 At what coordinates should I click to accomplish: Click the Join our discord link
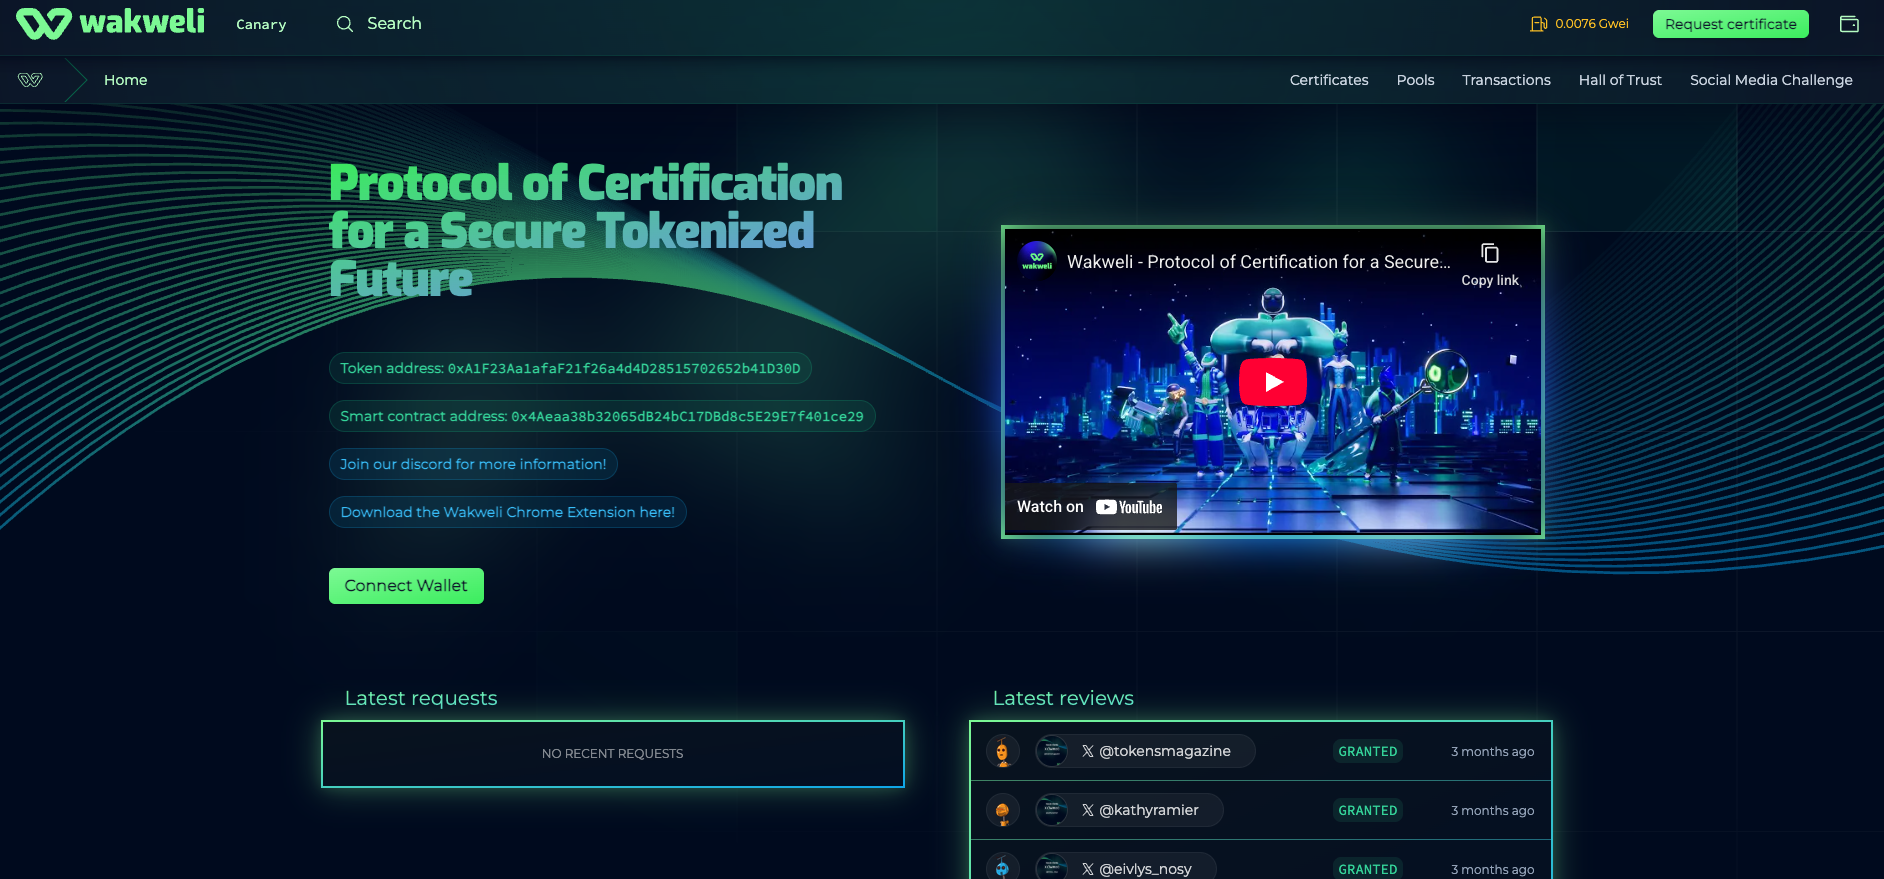tap(473, 464)
